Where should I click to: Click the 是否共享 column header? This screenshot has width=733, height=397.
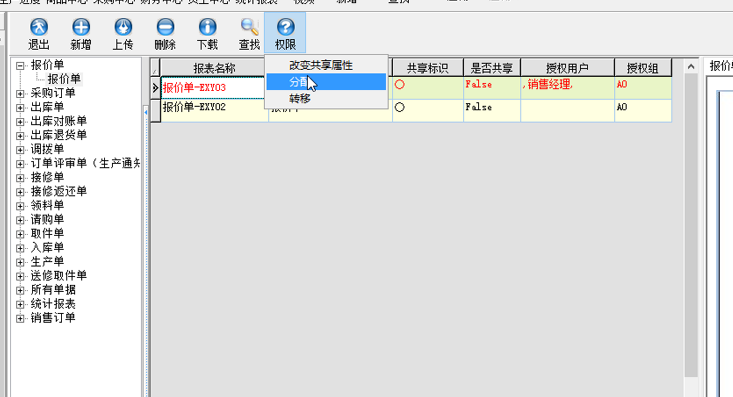[492, 68]
